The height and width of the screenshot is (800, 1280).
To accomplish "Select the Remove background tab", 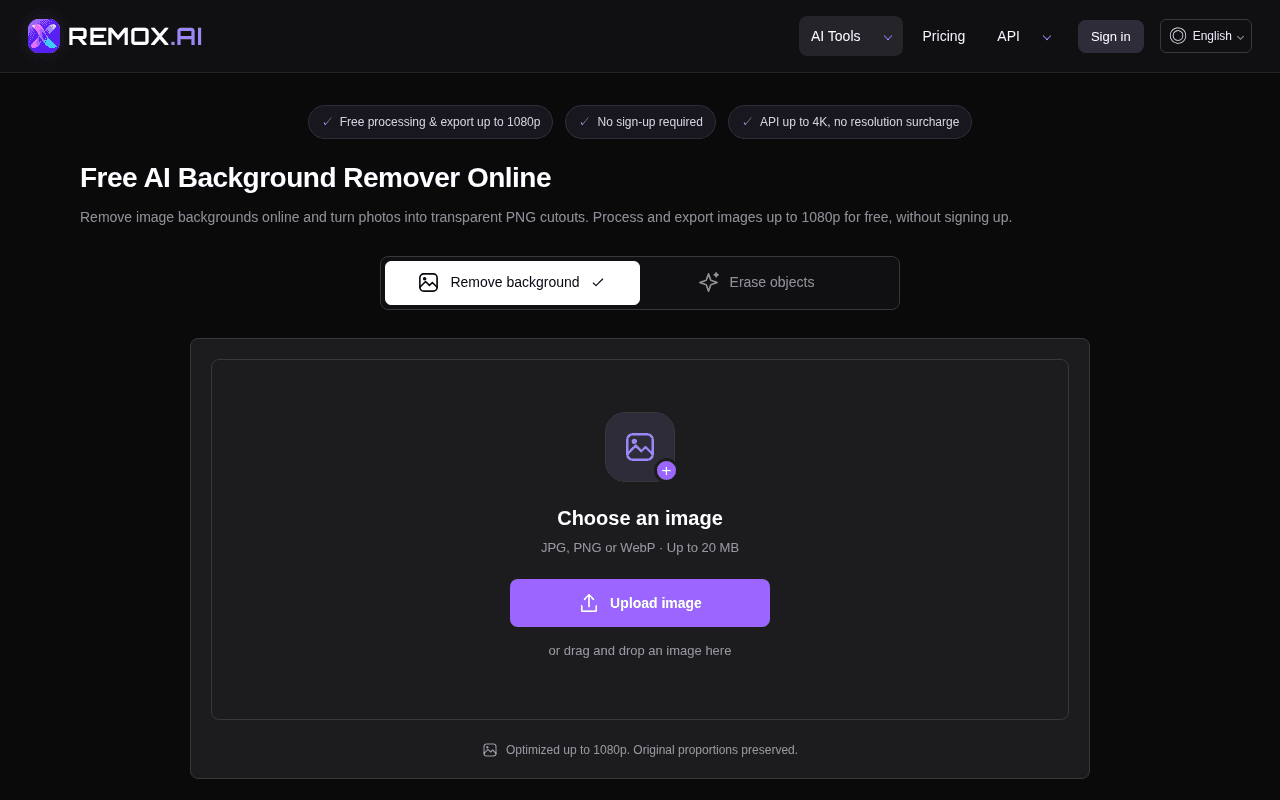I will point(512,283).
